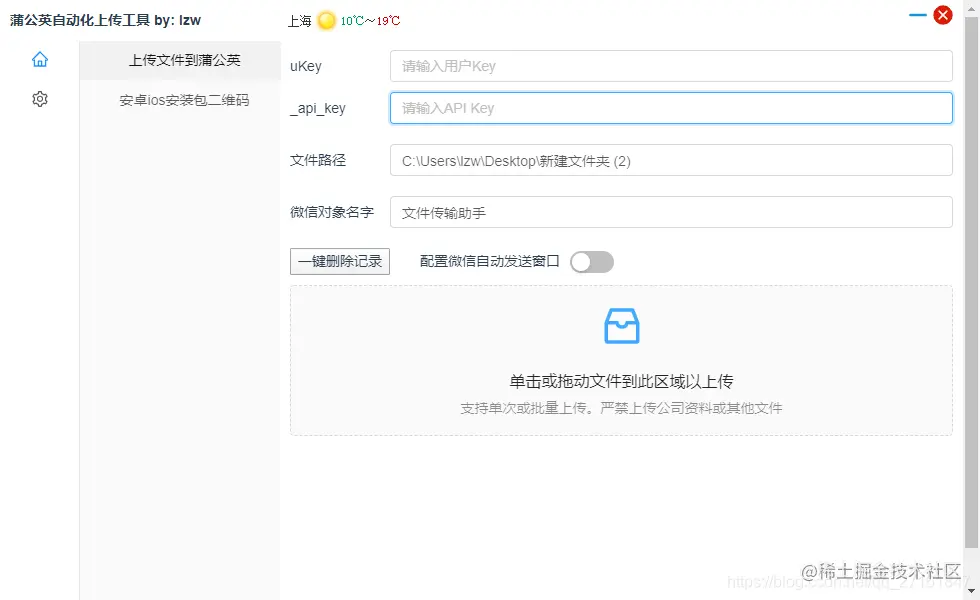980x600 pixels.
Task: Switch to the 安卓ios安装包二维码 section
Action: (178, 100)
